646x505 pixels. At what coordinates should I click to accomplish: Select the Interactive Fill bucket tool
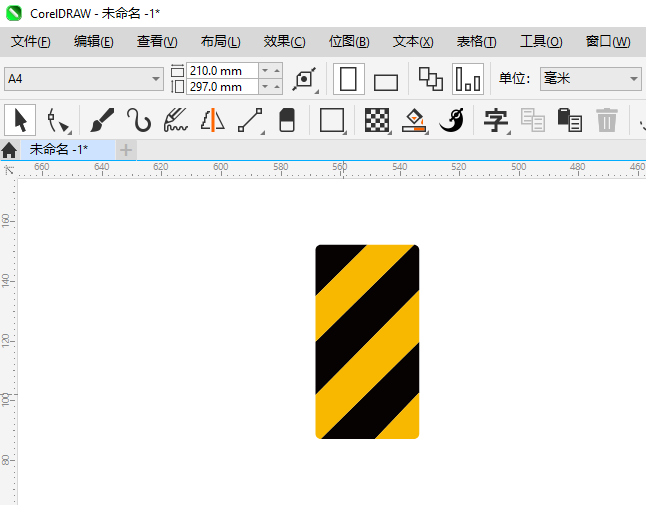click(x=414, y=120)
